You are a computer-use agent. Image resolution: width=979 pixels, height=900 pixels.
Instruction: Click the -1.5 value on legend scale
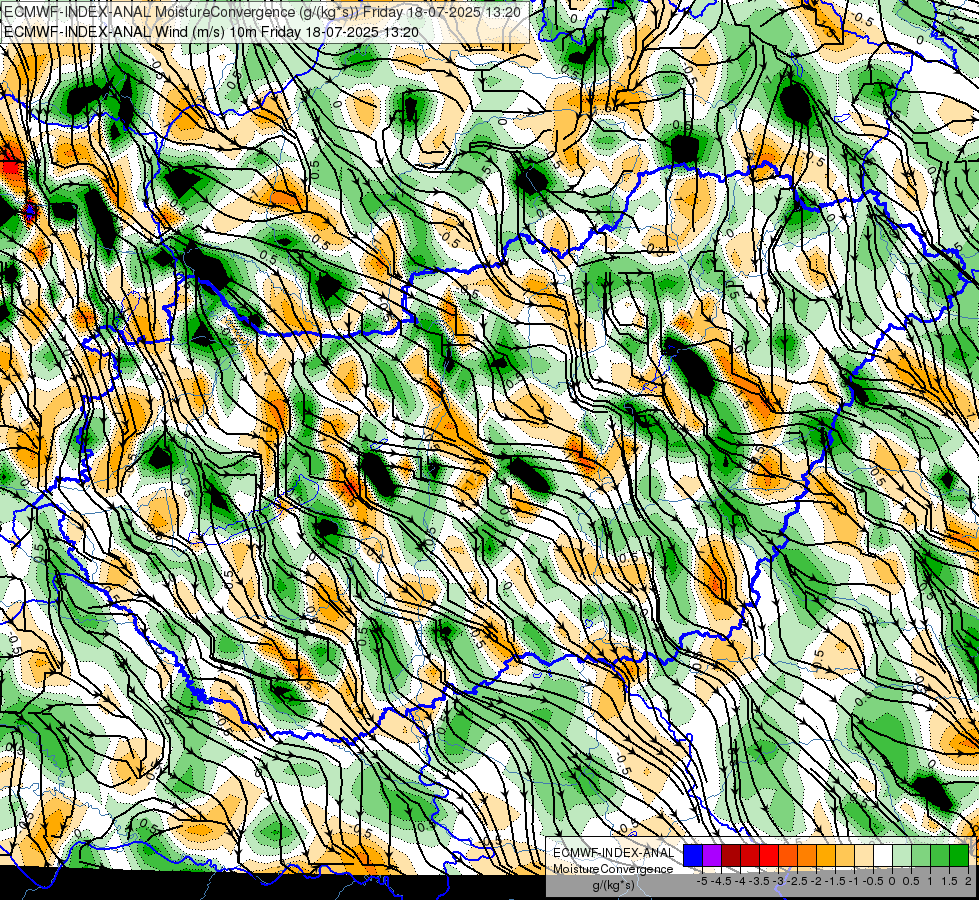835,881
